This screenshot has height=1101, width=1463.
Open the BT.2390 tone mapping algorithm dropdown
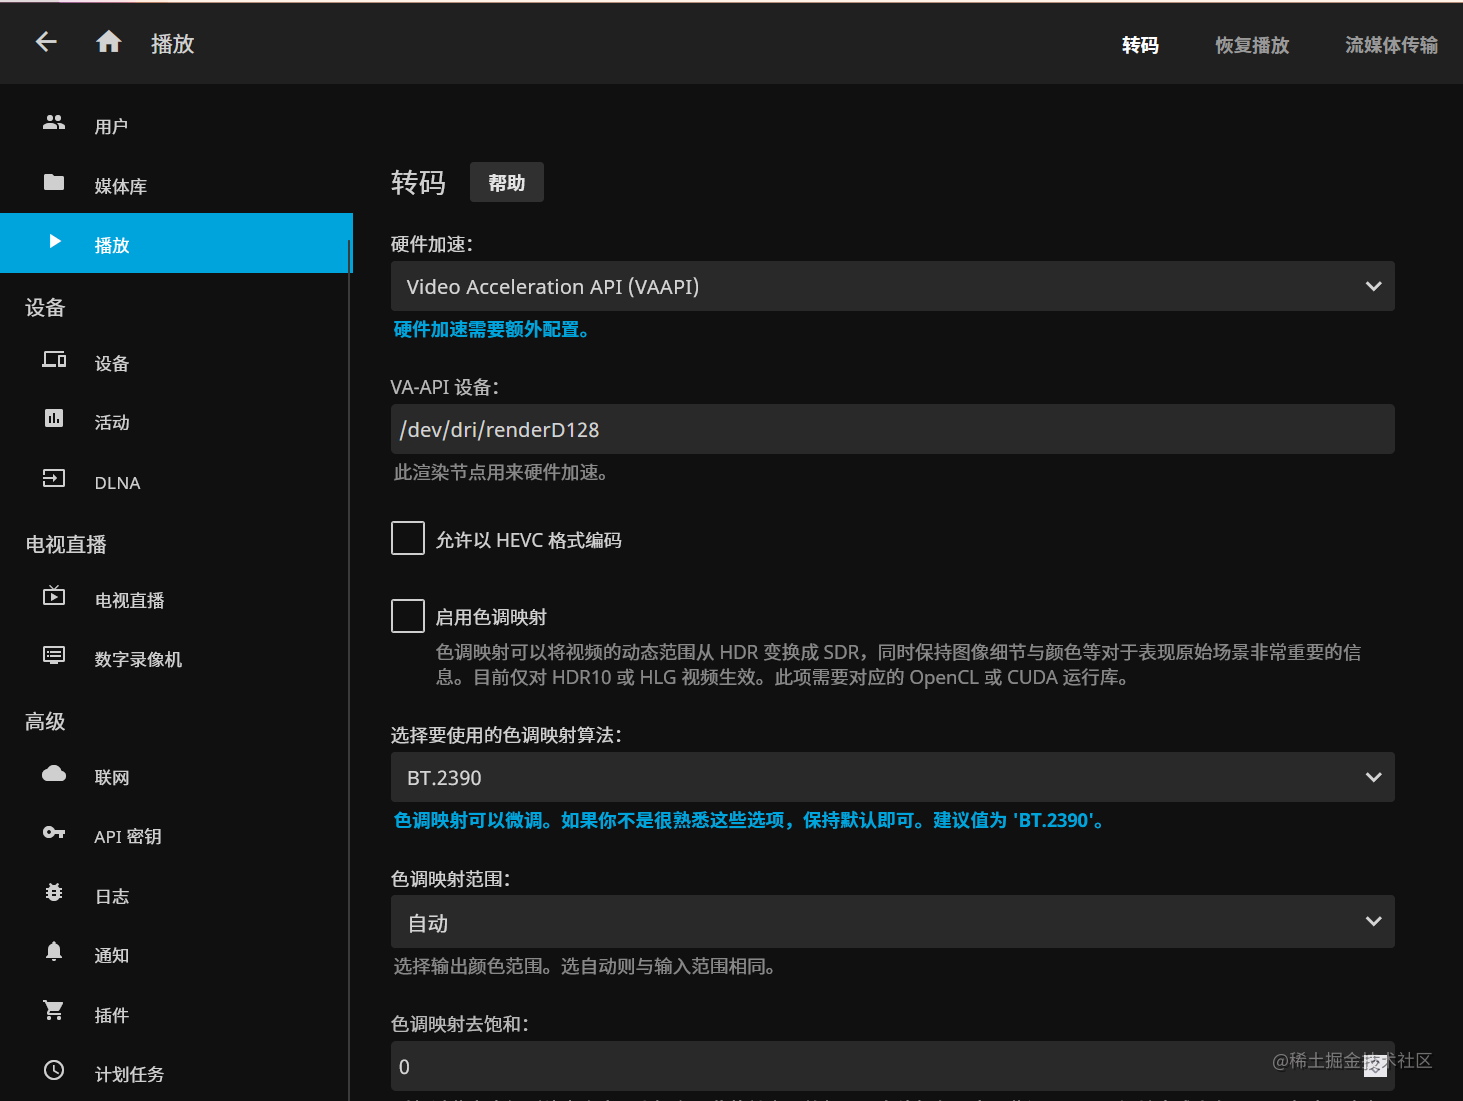click(x=892, y=778)
